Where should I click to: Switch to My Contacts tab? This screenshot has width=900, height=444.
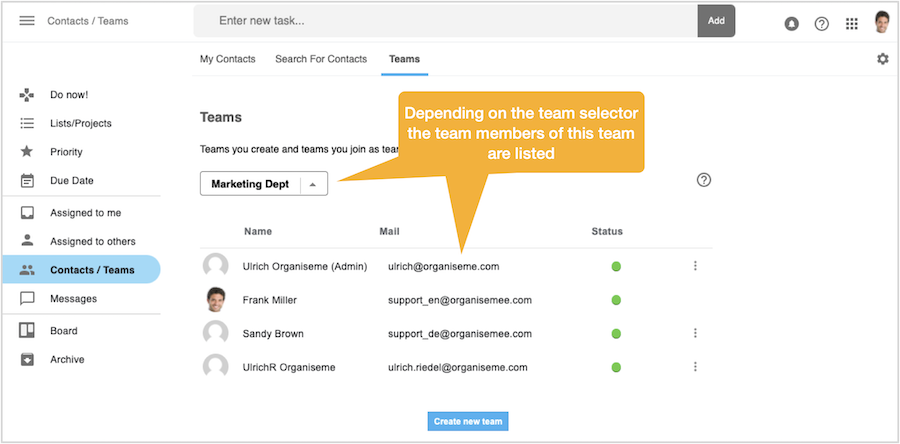point(227,59)
